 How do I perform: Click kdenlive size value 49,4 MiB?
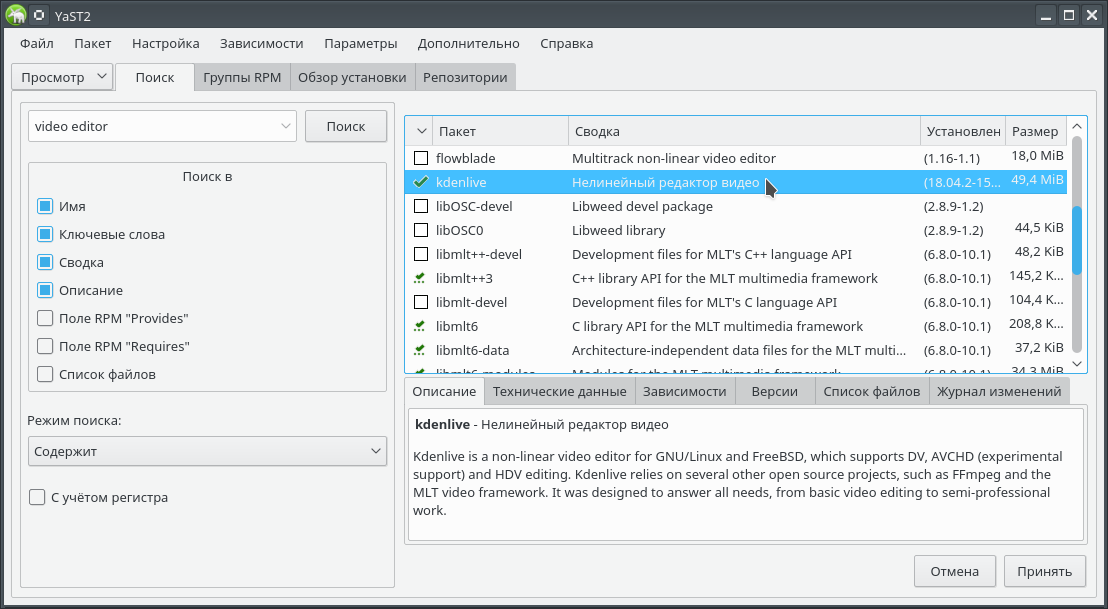[x=1037, y=180]
